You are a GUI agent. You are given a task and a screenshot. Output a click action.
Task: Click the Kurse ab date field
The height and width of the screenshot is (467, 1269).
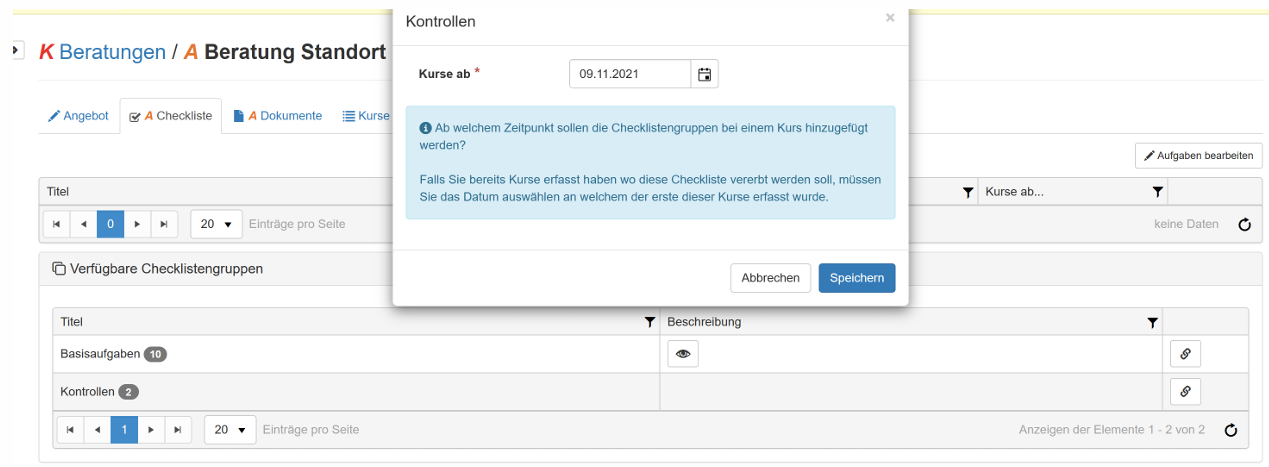tap(630, 74)
